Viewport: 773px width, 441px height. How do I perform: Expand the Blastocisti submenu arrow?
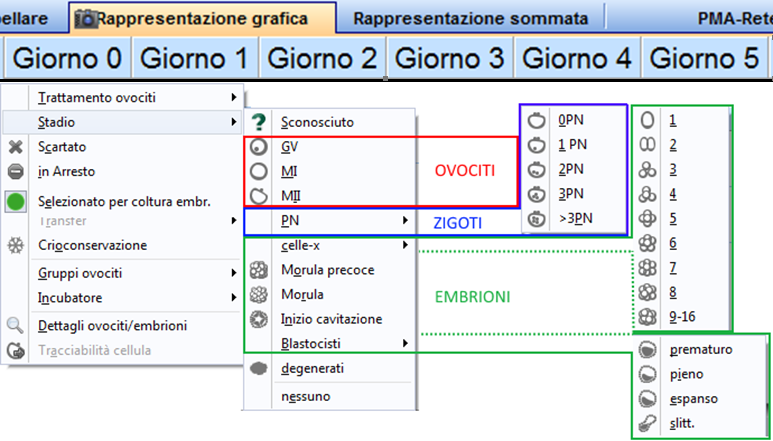[405, 343]
